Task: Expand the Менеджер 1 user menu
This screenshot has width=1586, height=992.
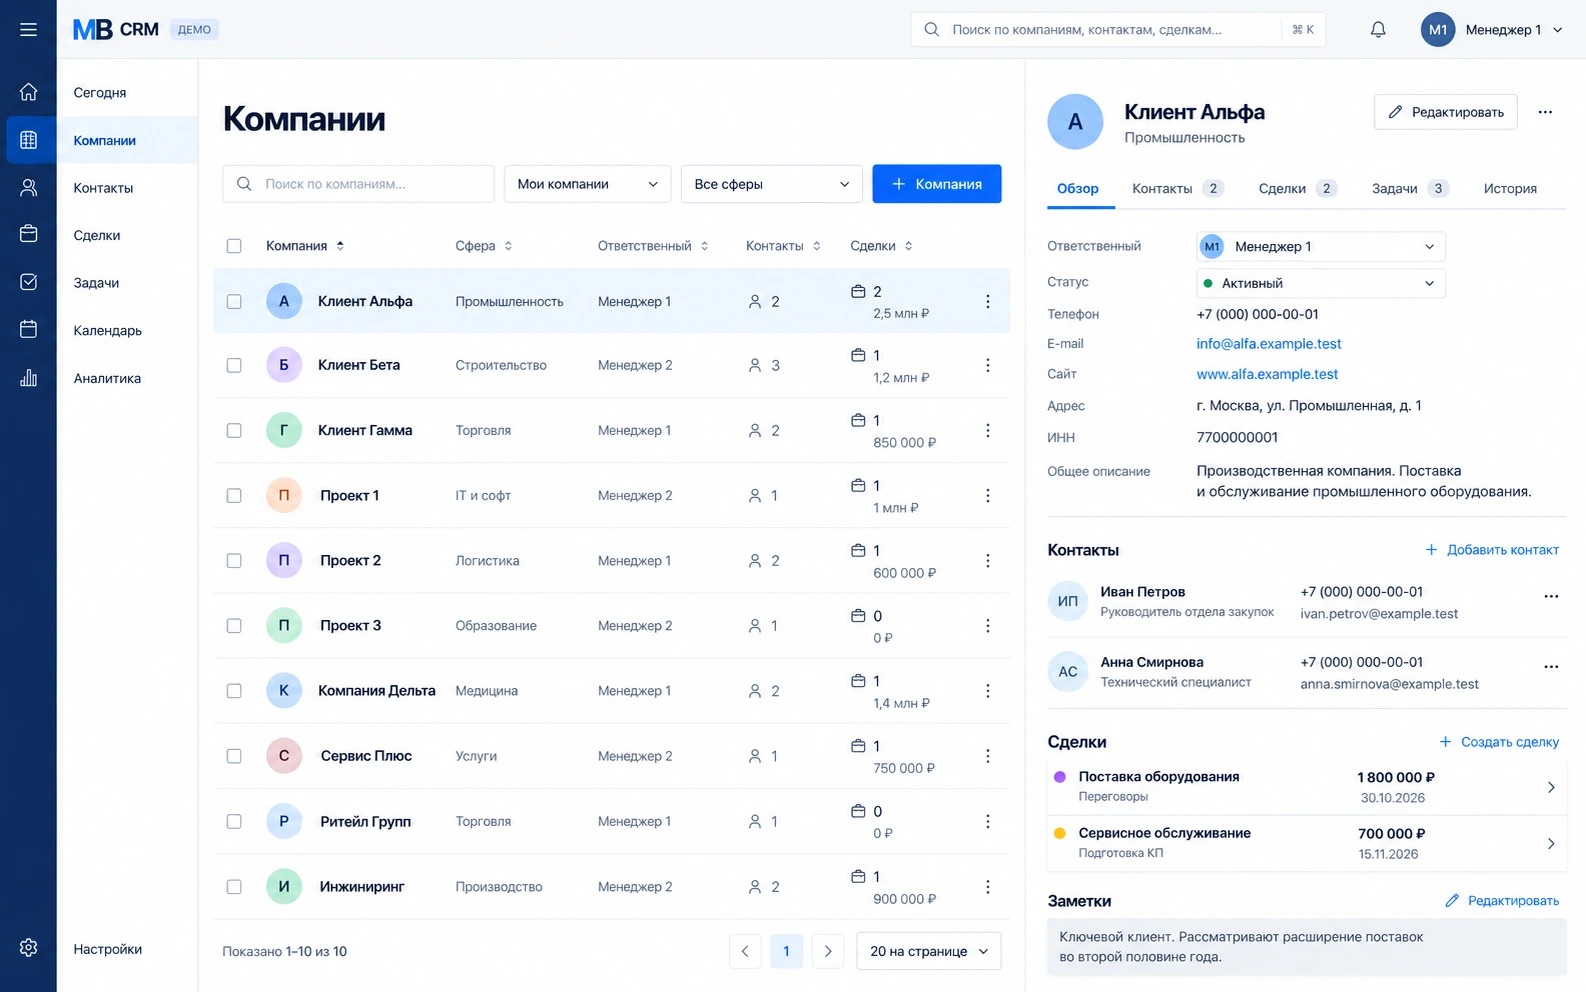Action: 1492,30
